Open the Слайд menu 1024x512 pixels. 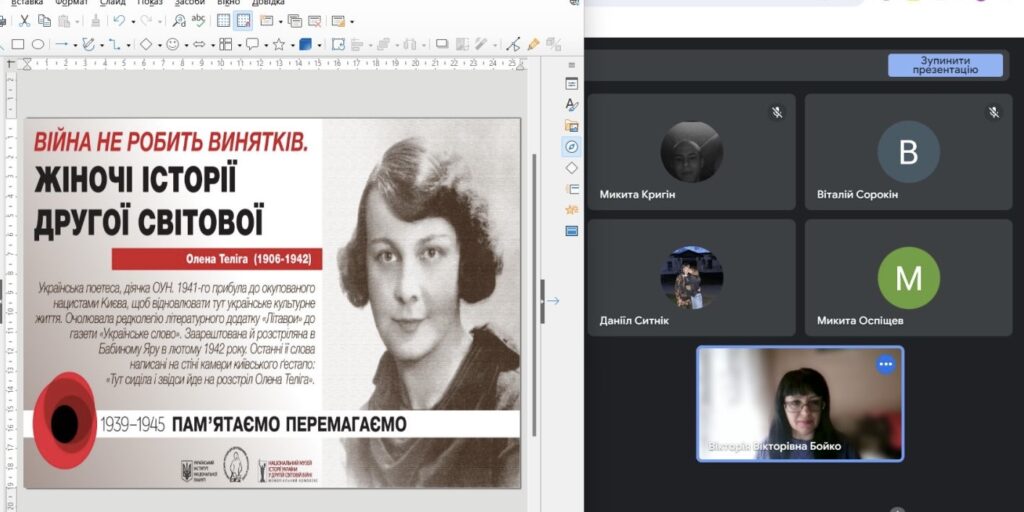pos(113,3)
